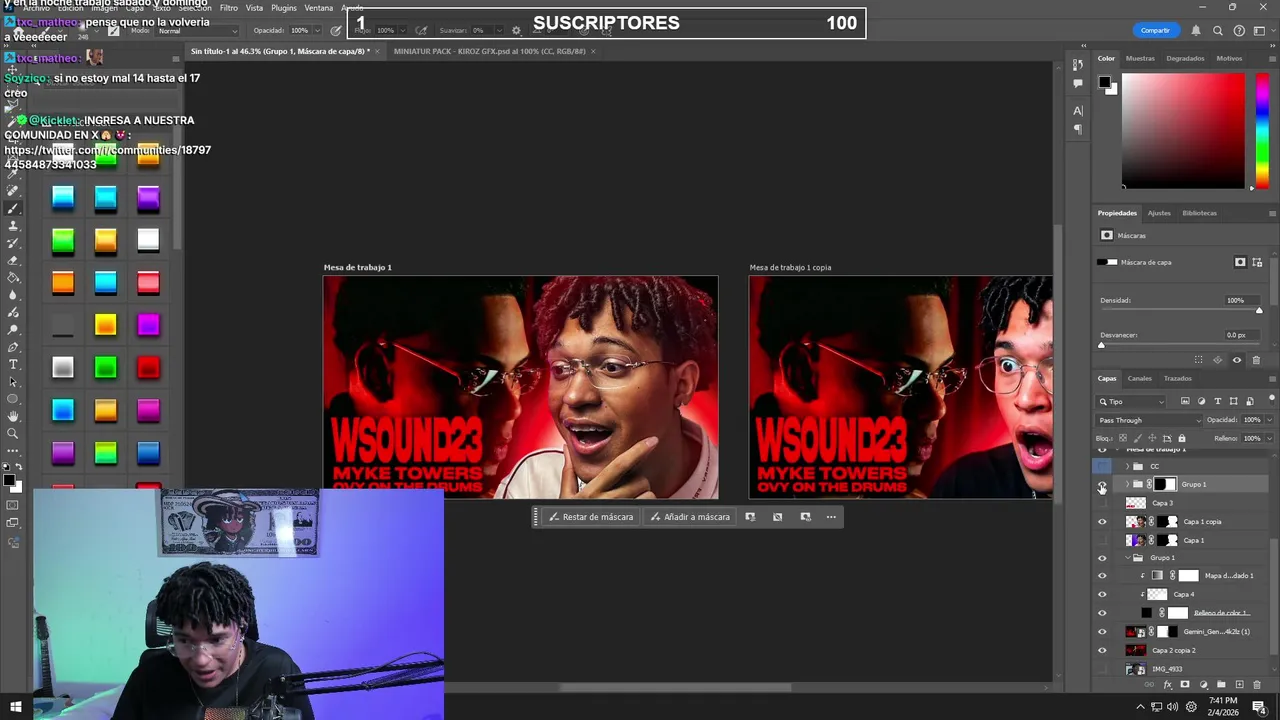The height and width of the screenshot is (720, 1280).
Task: Select the Type tool
Action: [x=13, y=364]
